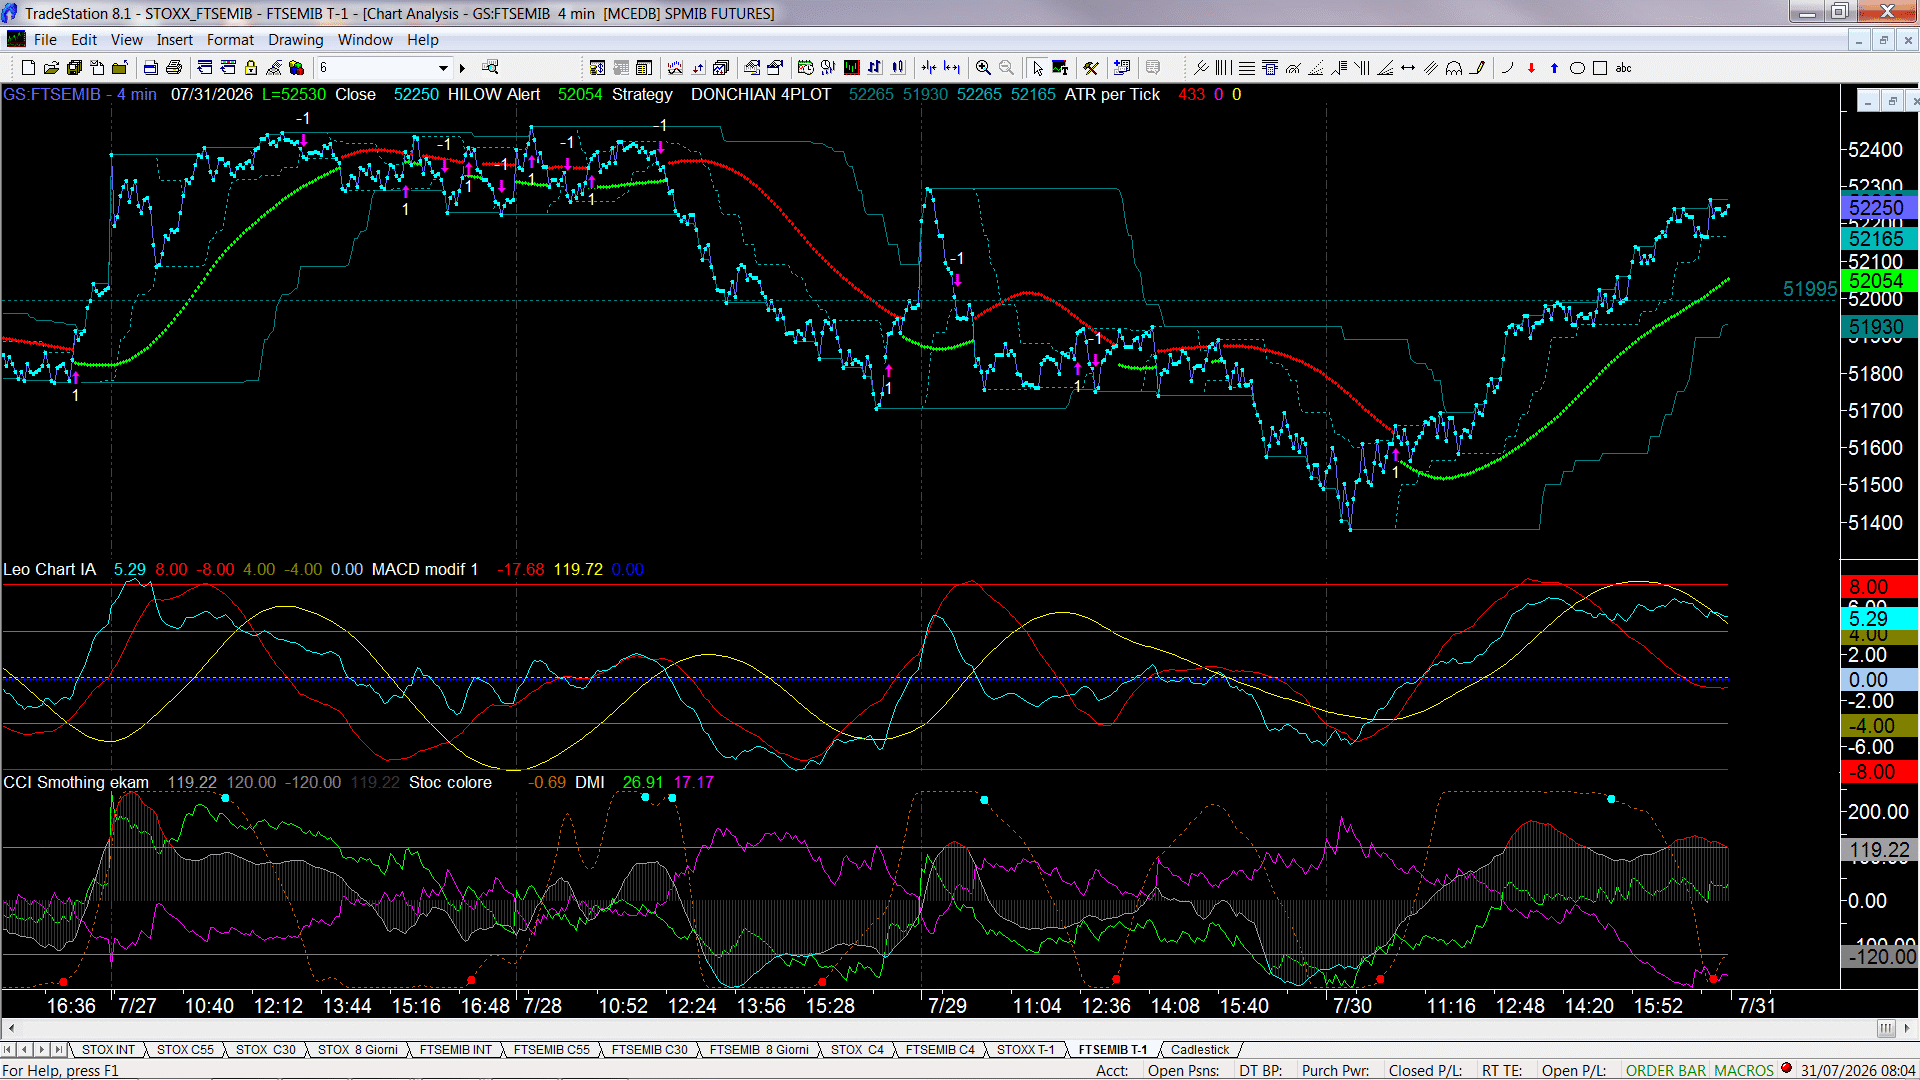
Task: Select the pointer arrow tool
Action: pos(1038,68)
